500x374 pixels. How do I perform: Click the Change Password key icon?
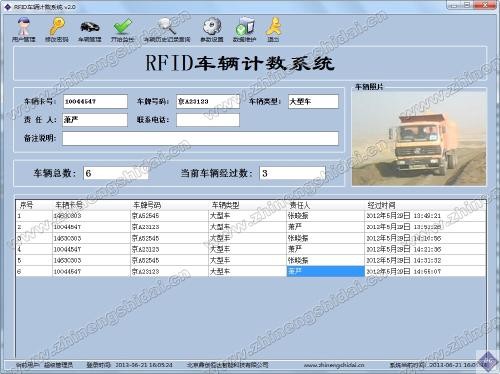point(57,29)
